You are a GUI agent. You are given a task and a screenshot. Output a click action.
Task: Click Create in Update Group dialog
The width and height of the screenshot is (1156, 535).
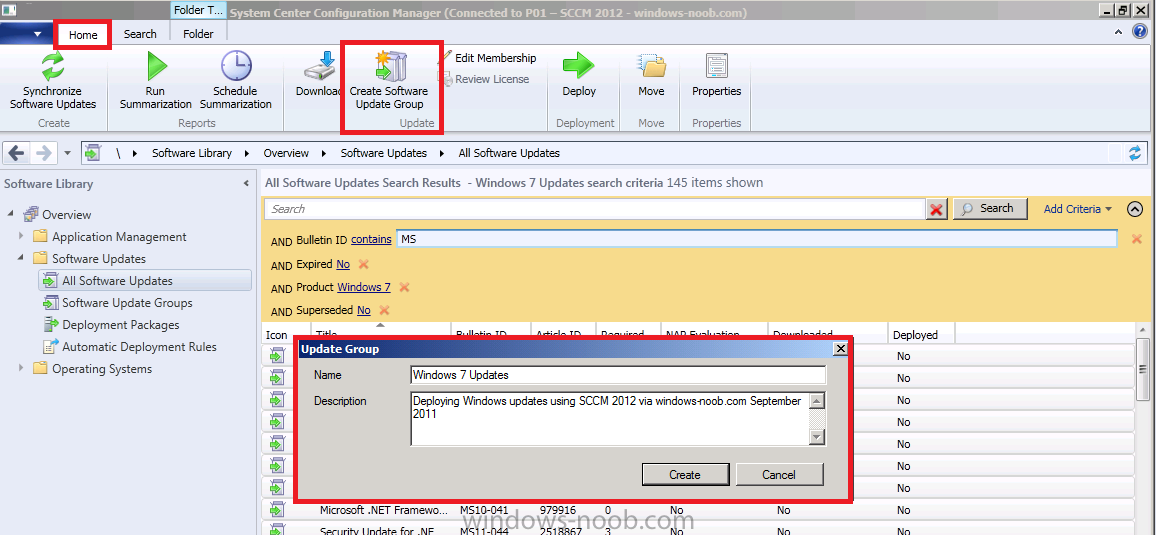[685, 475]
